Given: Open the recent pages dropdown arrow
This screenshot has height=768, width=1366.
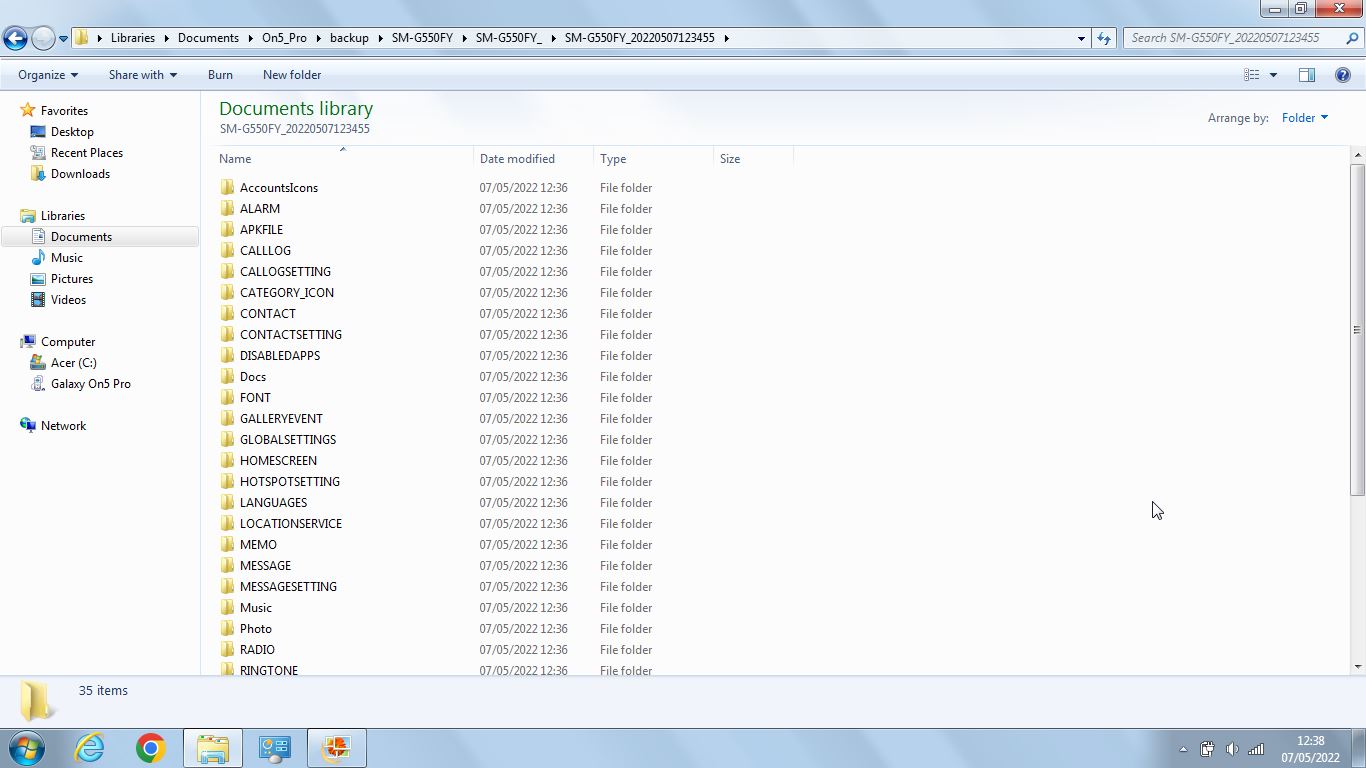Looking at the screenshot, I should (63, 38).
